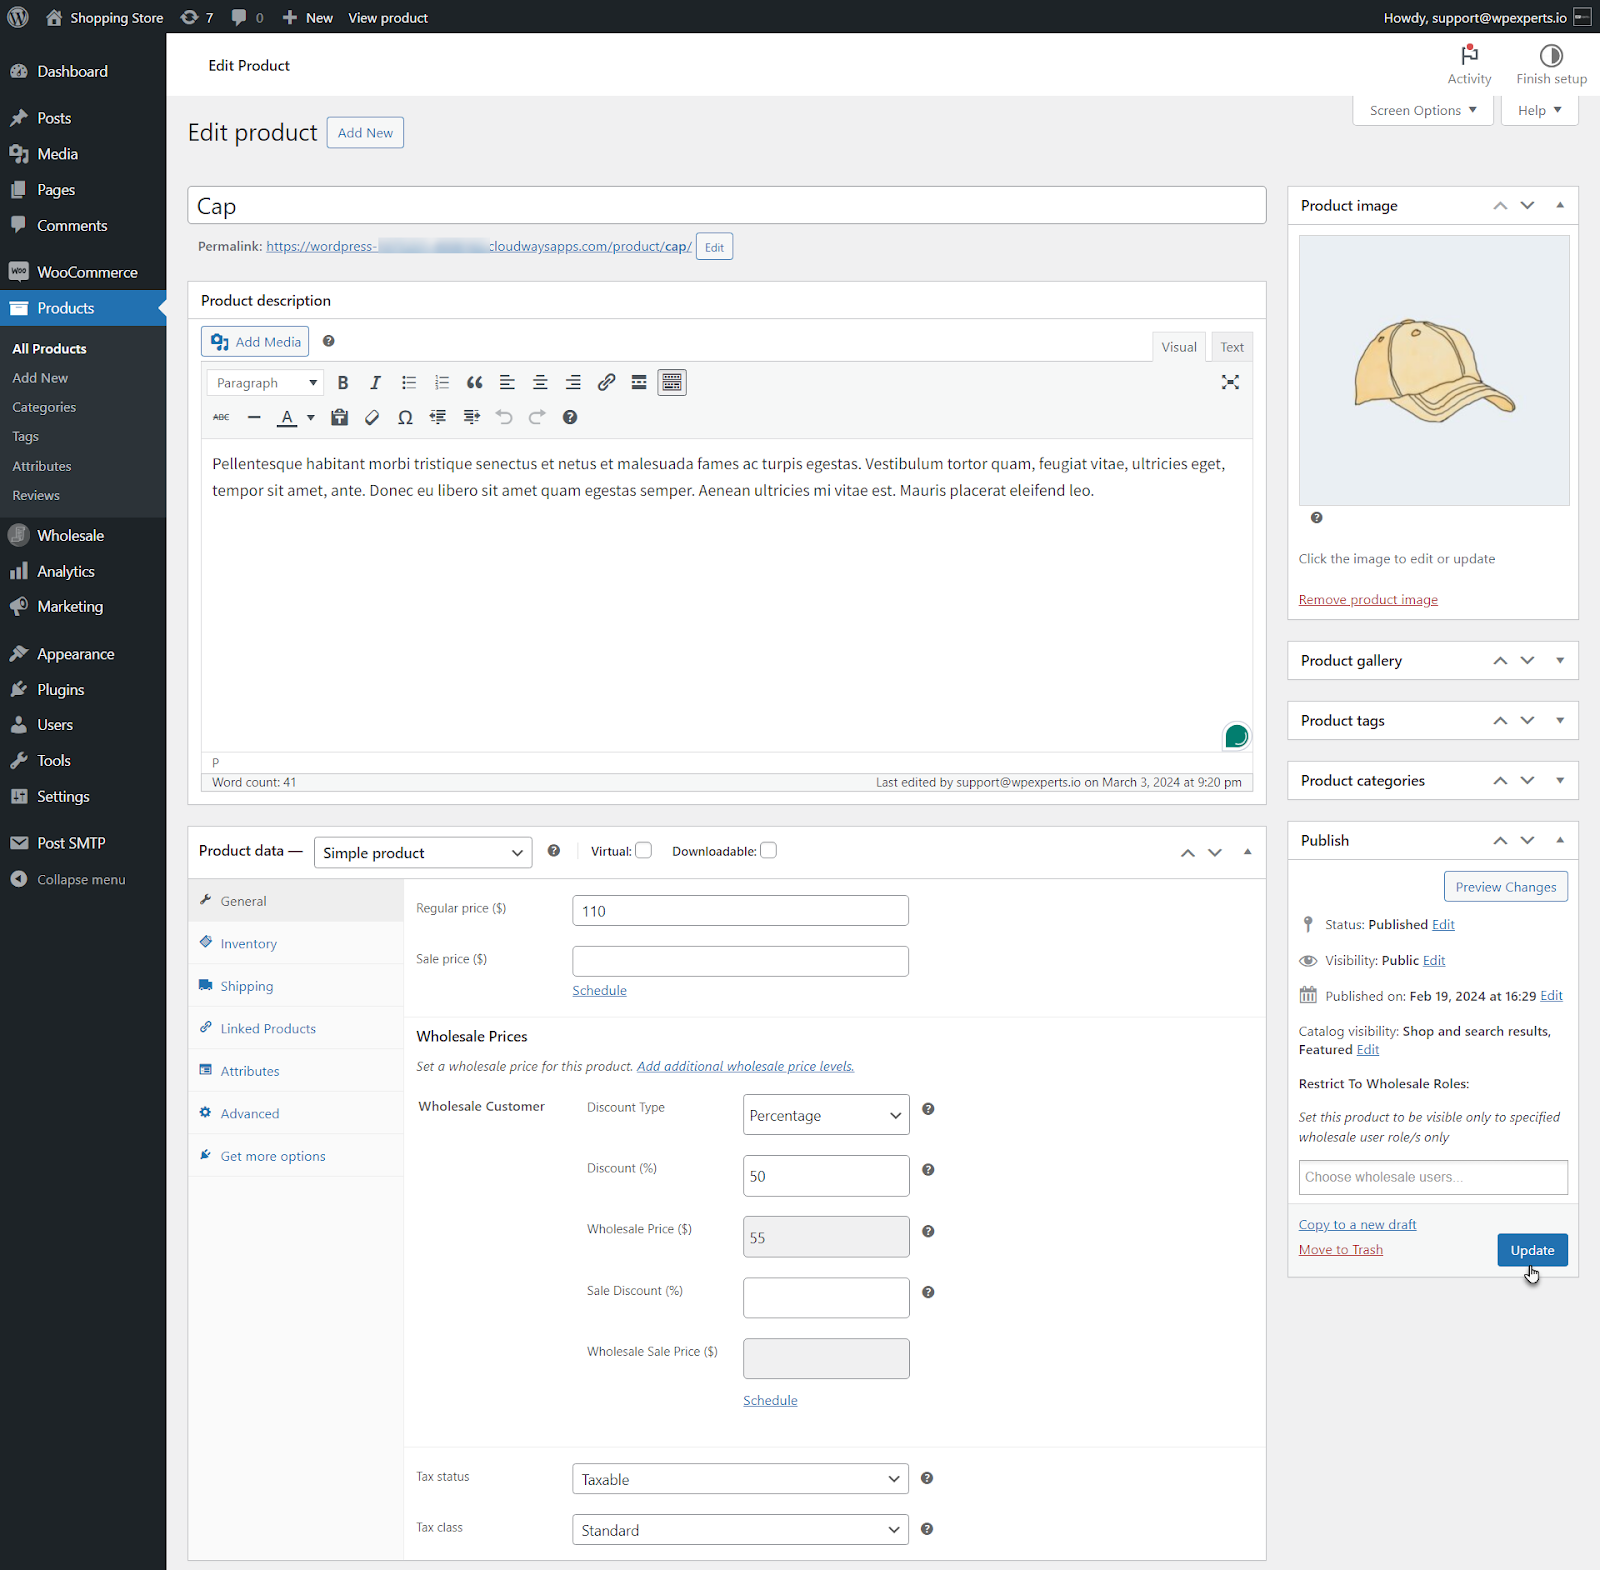Click Add New button beside Edit product
1600x1570 pixels.
pyautogui.click(x=365, y=133)
